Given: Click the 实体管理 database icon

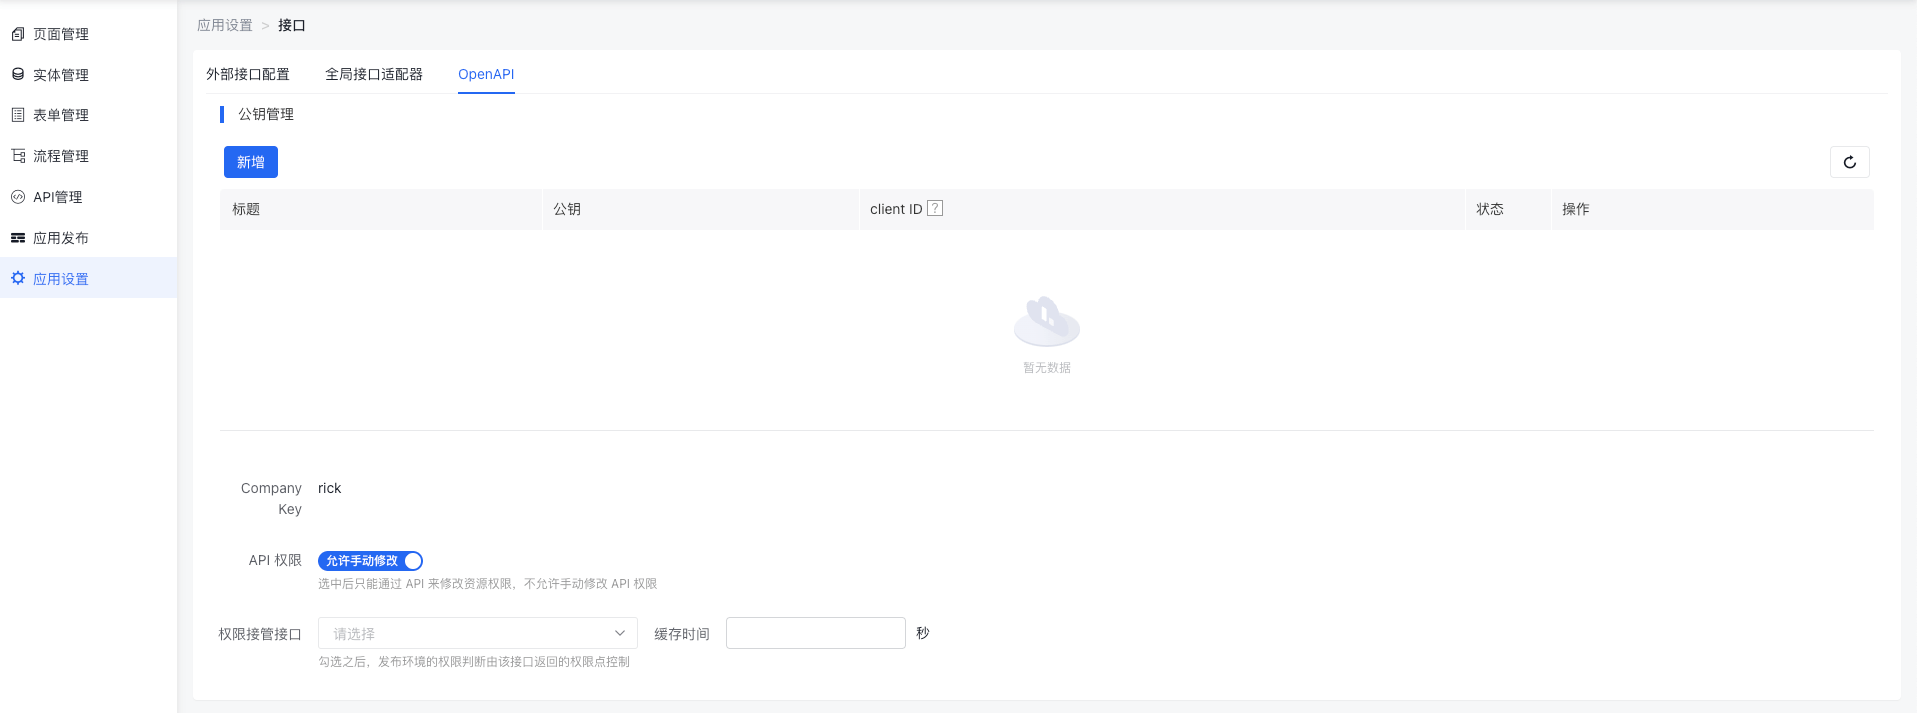Looking at the screenshot, I should tap(18, 74).
